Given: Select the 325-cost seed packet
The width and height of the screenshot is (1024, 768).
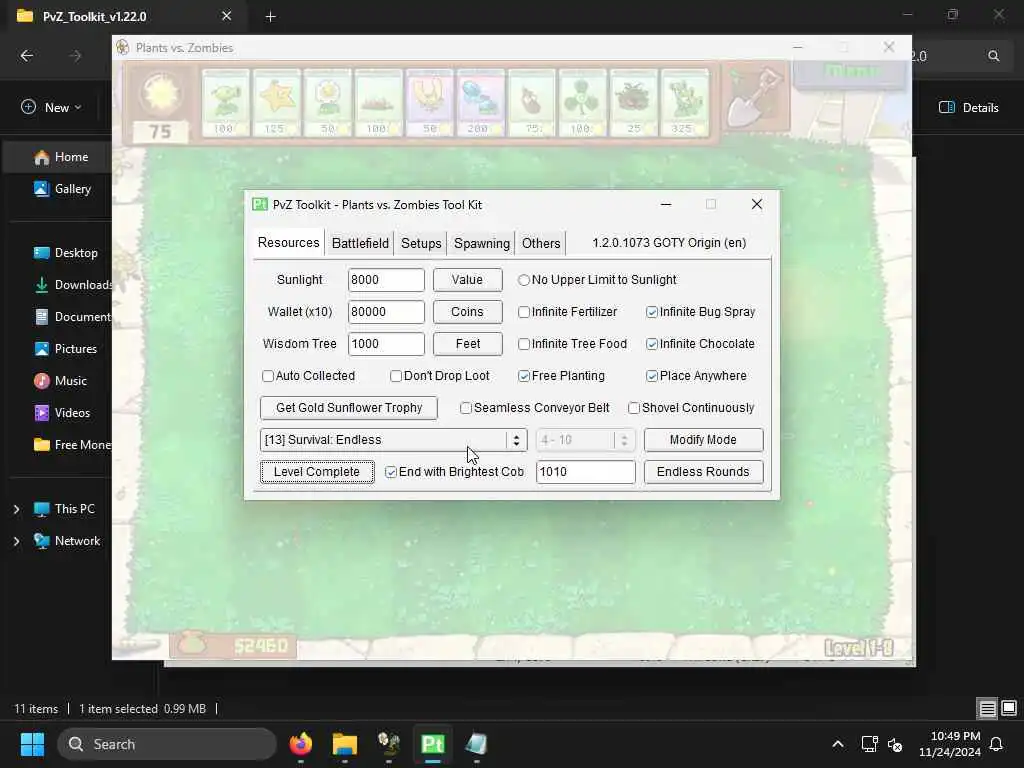Looking at the screenshot, I should [x=684, y=103].
